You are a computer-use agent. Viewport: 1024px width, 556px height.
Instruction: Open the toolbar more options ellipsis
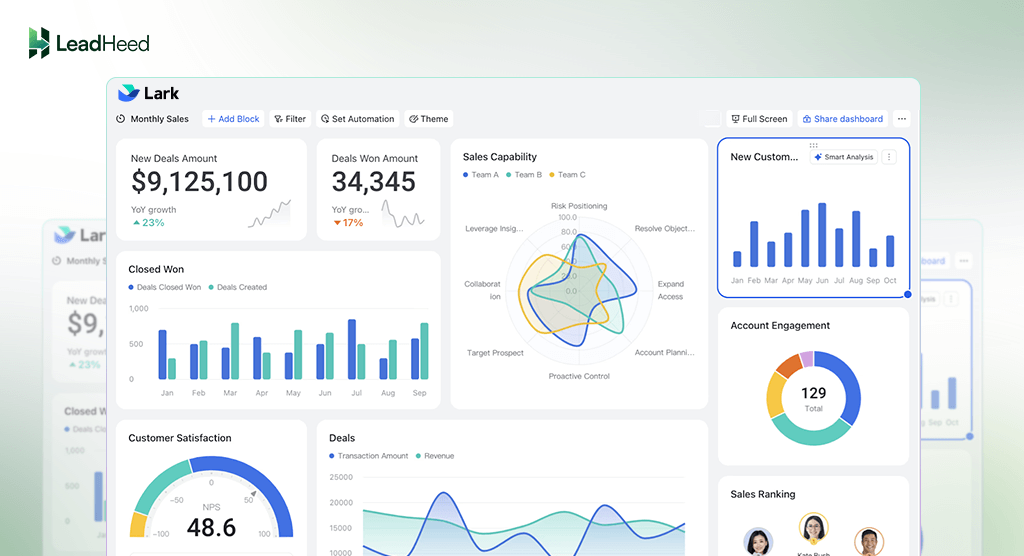[x=902, y=119]
